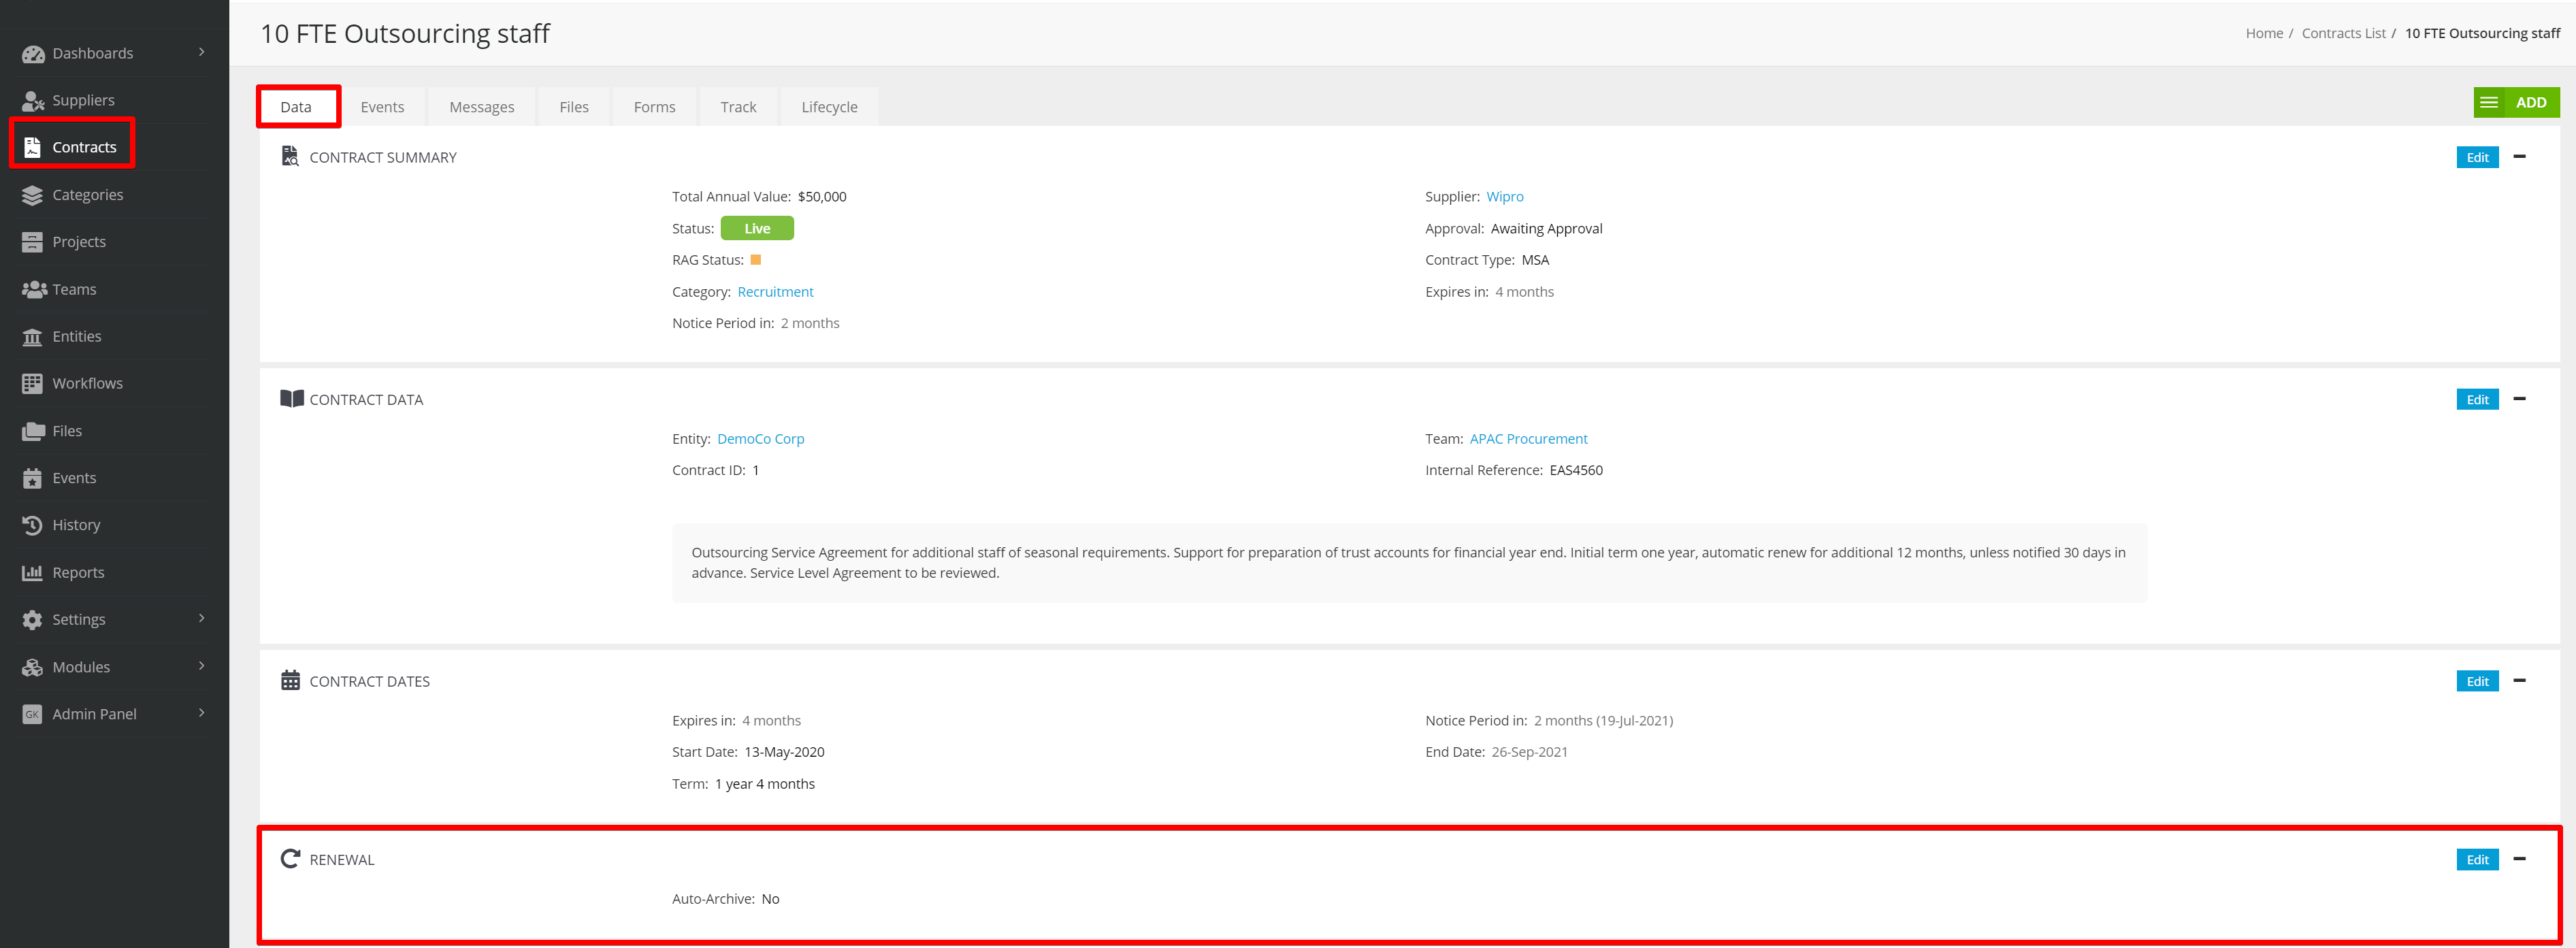Edit the Contract Summary section

tap(2477, 157)
